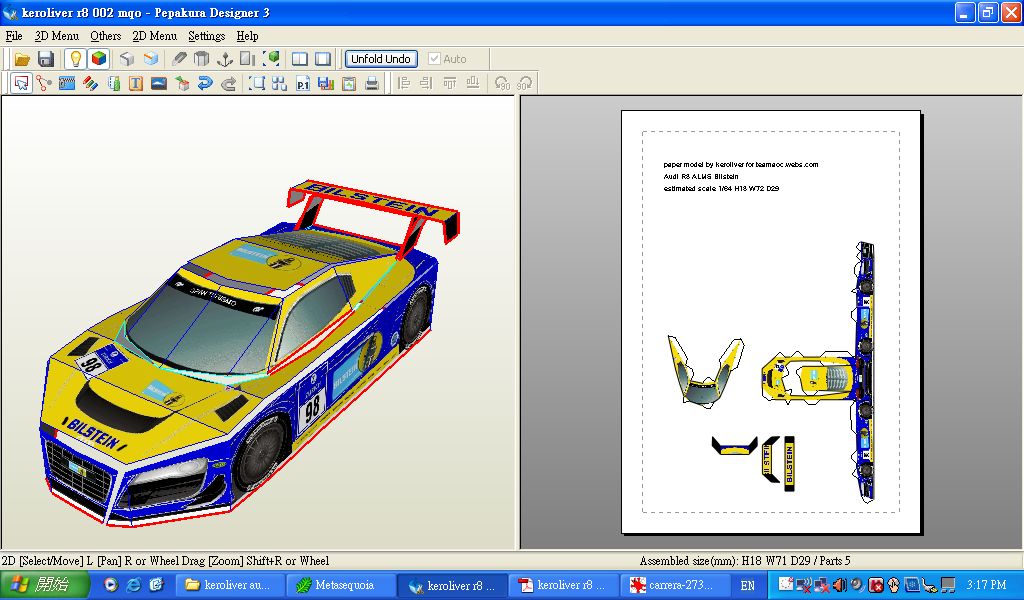Click the gray redo arrow icon
Viewport: 1024px width, 600px height.
(229, 84)
